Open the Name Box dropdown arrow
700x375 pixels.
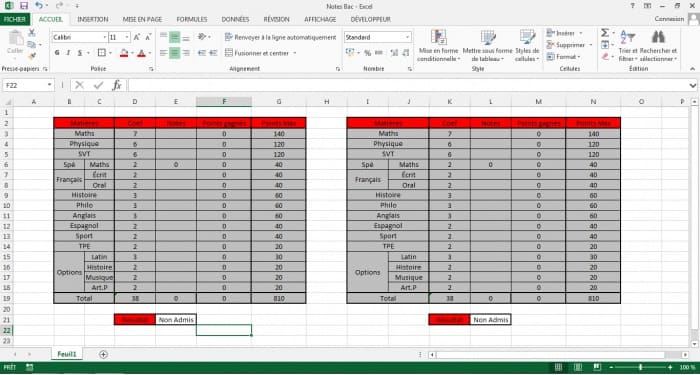click(x=49, y=85)
